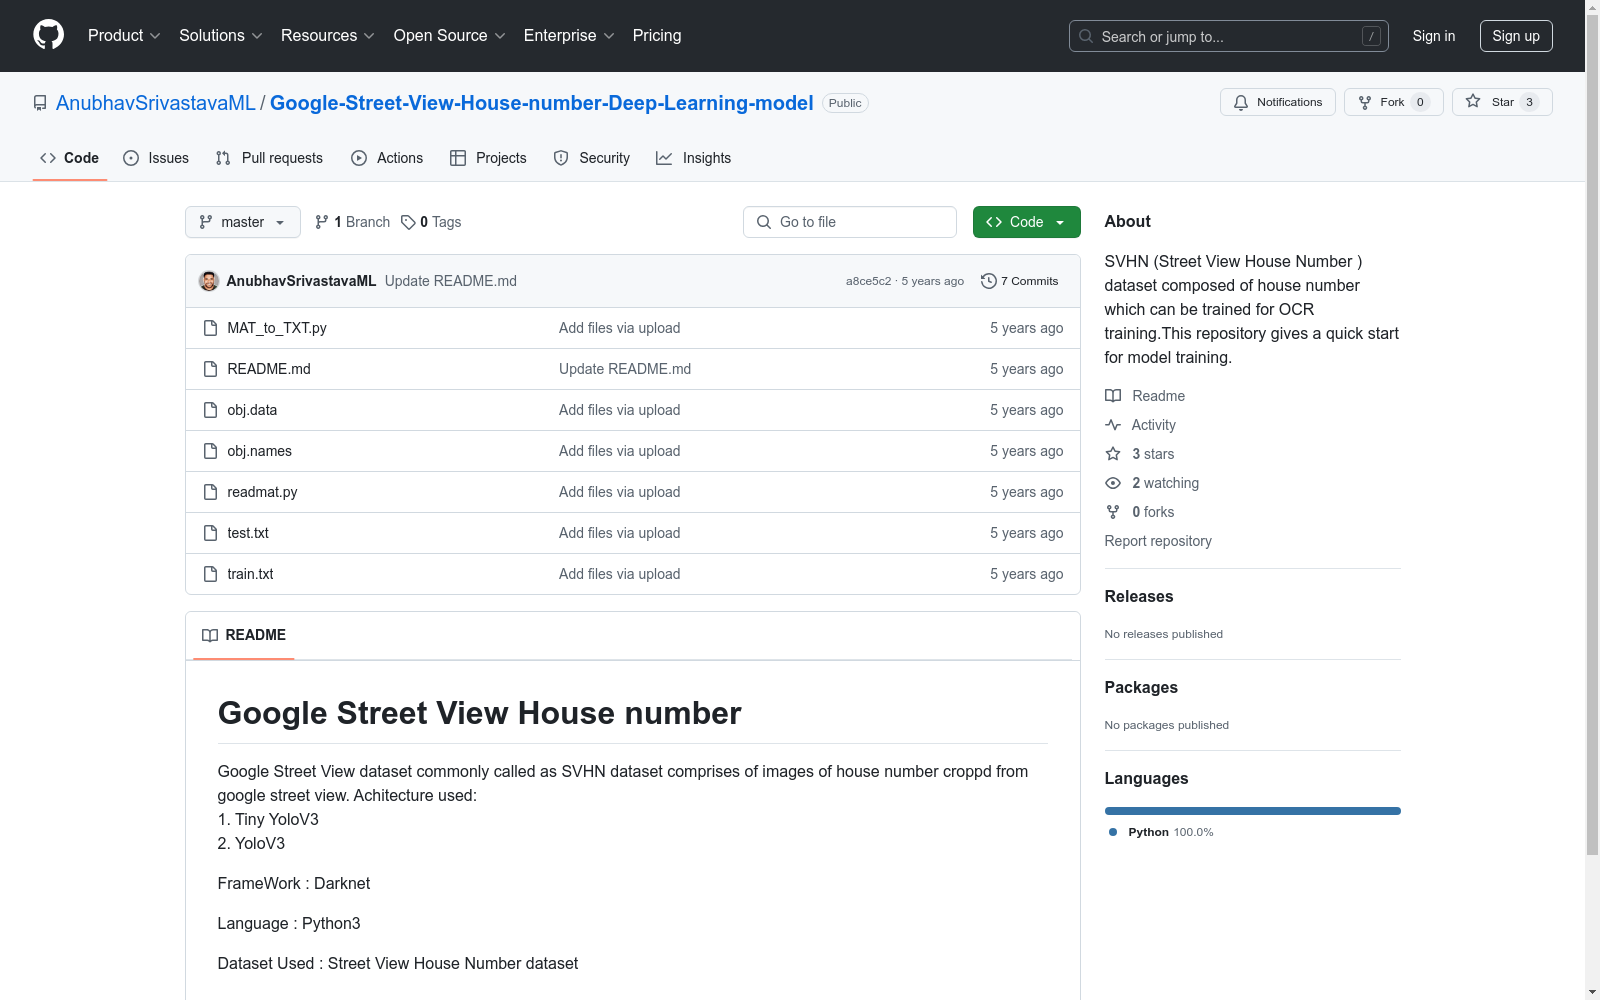Click the Report repository link
Image resolution: width=1600 pixels, height=1000 pixels.
[x=1158, y=541]
